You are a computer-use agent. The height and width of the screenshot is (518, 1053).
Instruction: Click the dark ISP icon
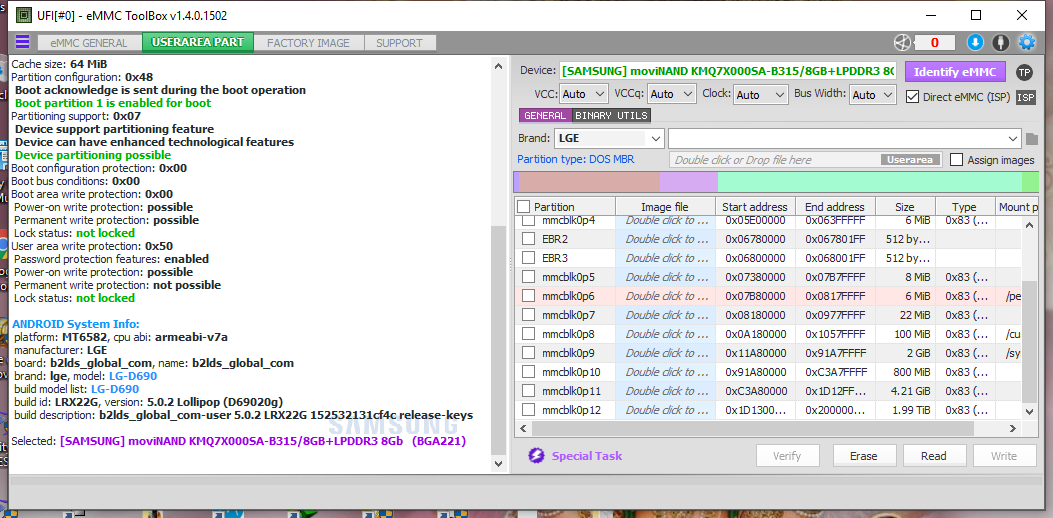click(1025, 97)
